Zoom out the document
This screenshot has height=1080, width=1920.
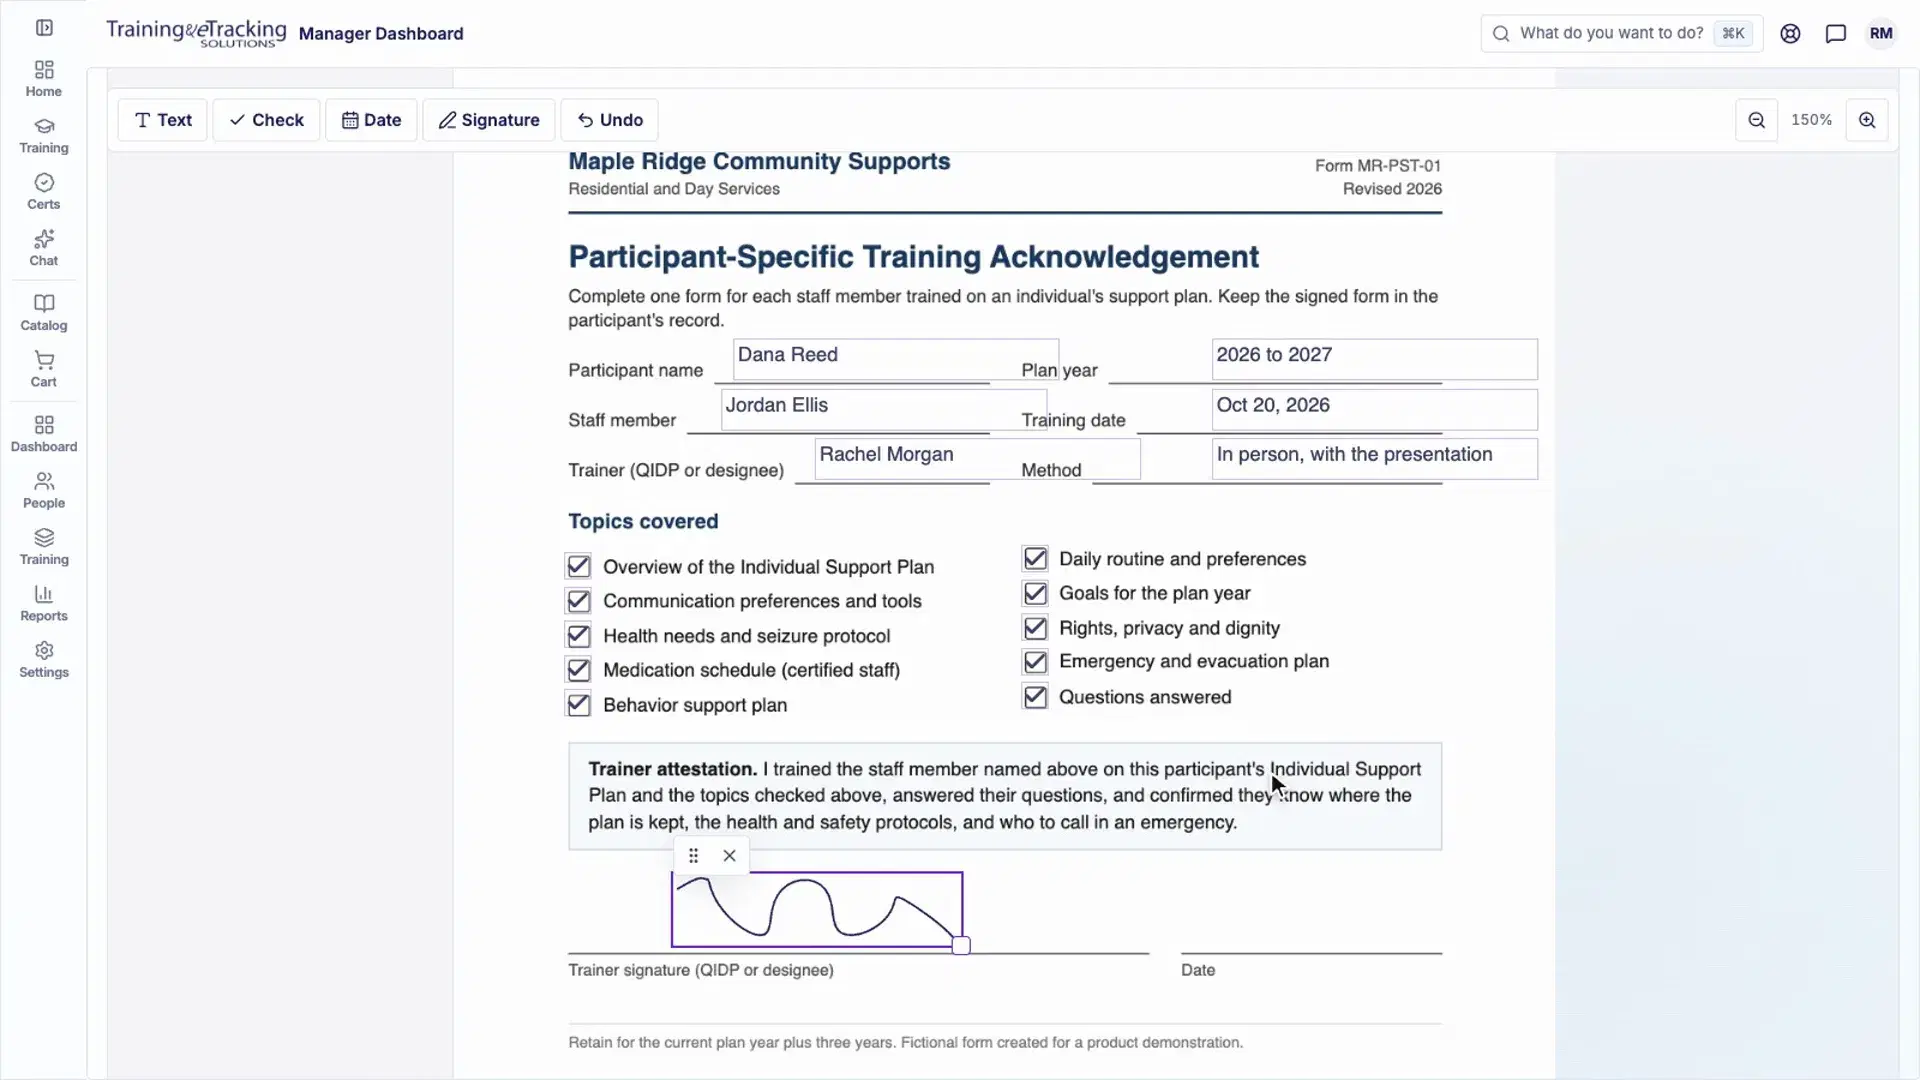click(1757, 120)
